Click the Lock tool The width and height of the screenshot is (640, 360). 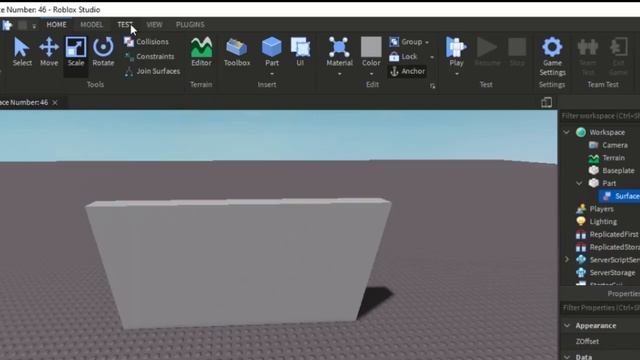click(403, 56)
